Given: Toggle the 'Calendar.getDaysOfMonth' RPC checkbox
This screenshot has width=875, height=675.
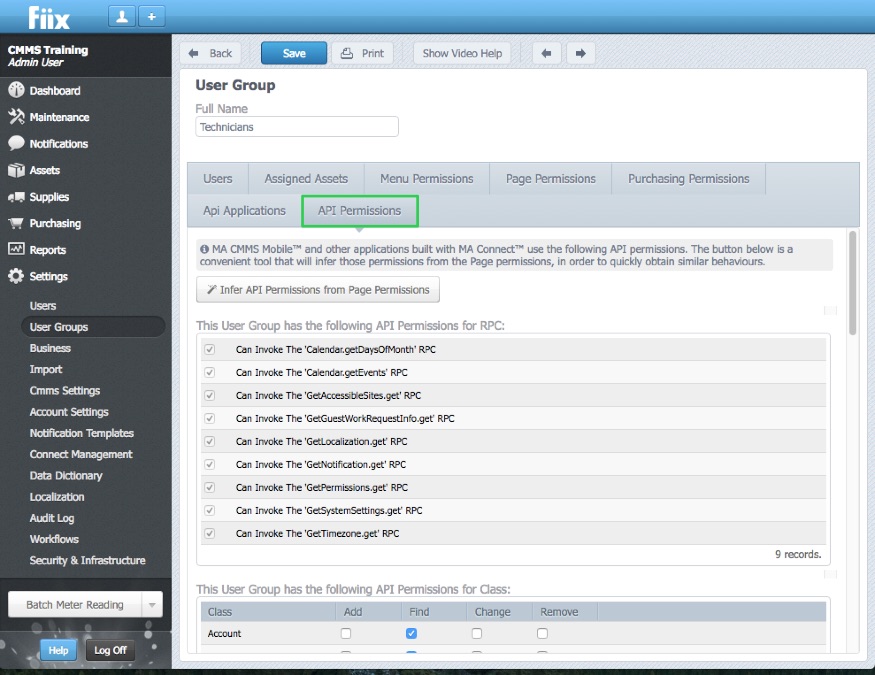Looking at the screenshot, I should pos(210,349).
